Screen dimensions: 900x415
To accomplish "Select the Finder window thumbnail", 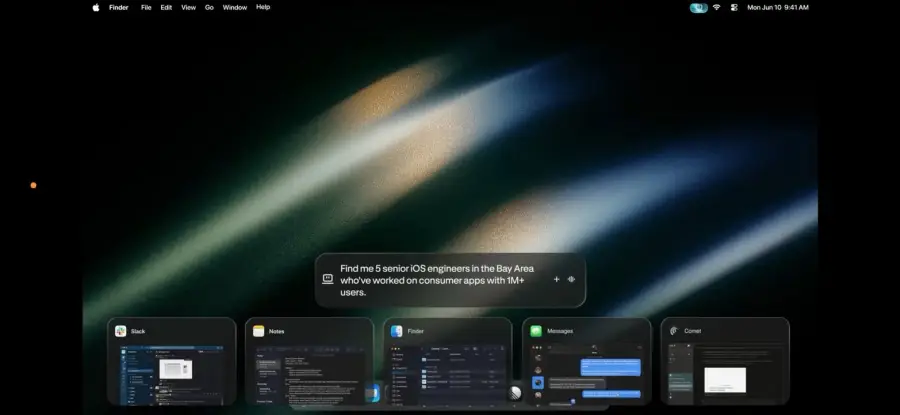I will (x=448, y=373).
